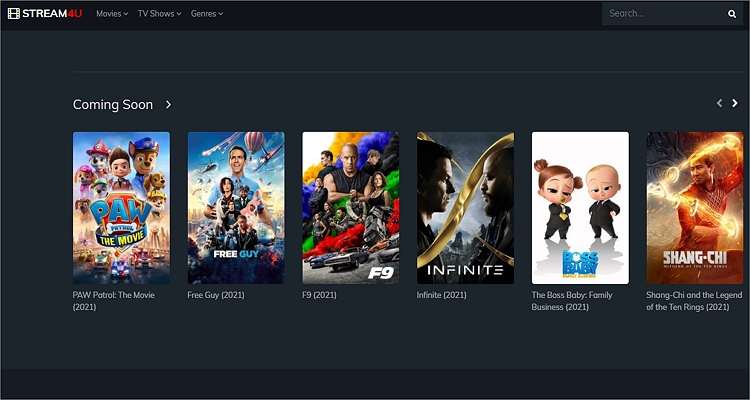Click The Boss Baby: Family Business title
This screenshot has height=400, width=750.
click(572, 301)
